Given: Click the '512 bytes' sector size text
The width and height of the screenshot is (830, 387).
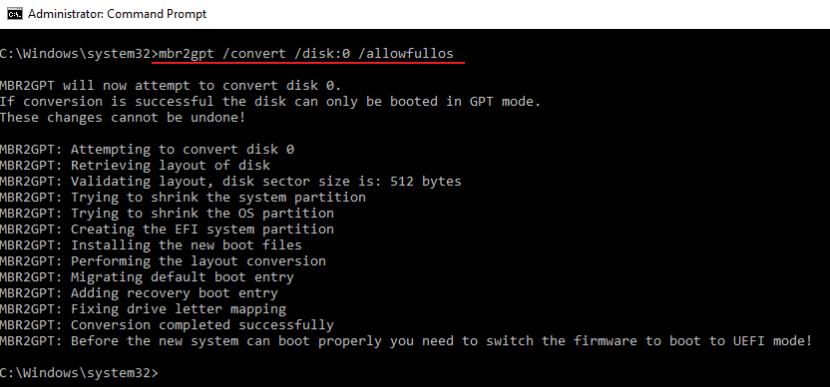Looking at the screenshot, I should [x=426, y=182].
